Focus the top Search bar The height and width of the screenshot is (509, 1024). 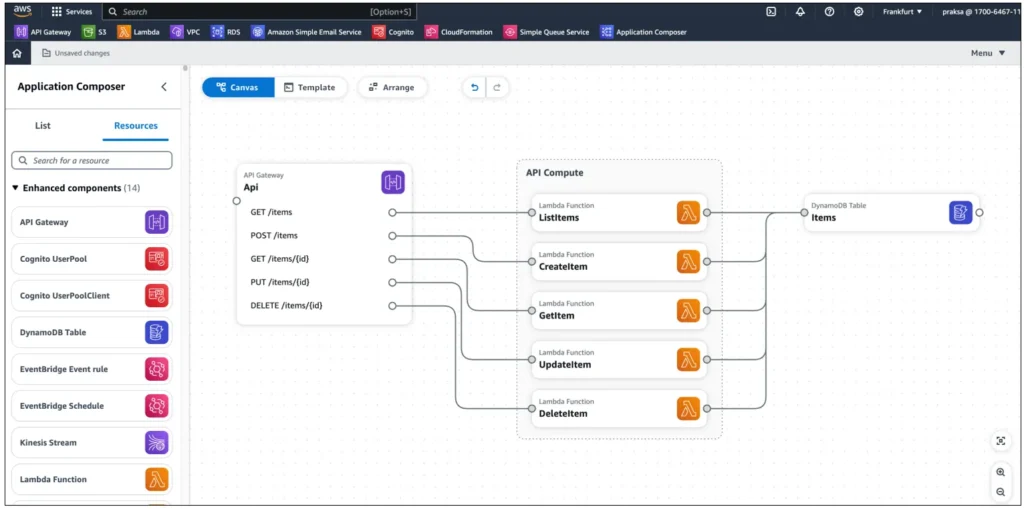[x=259, y=12]
